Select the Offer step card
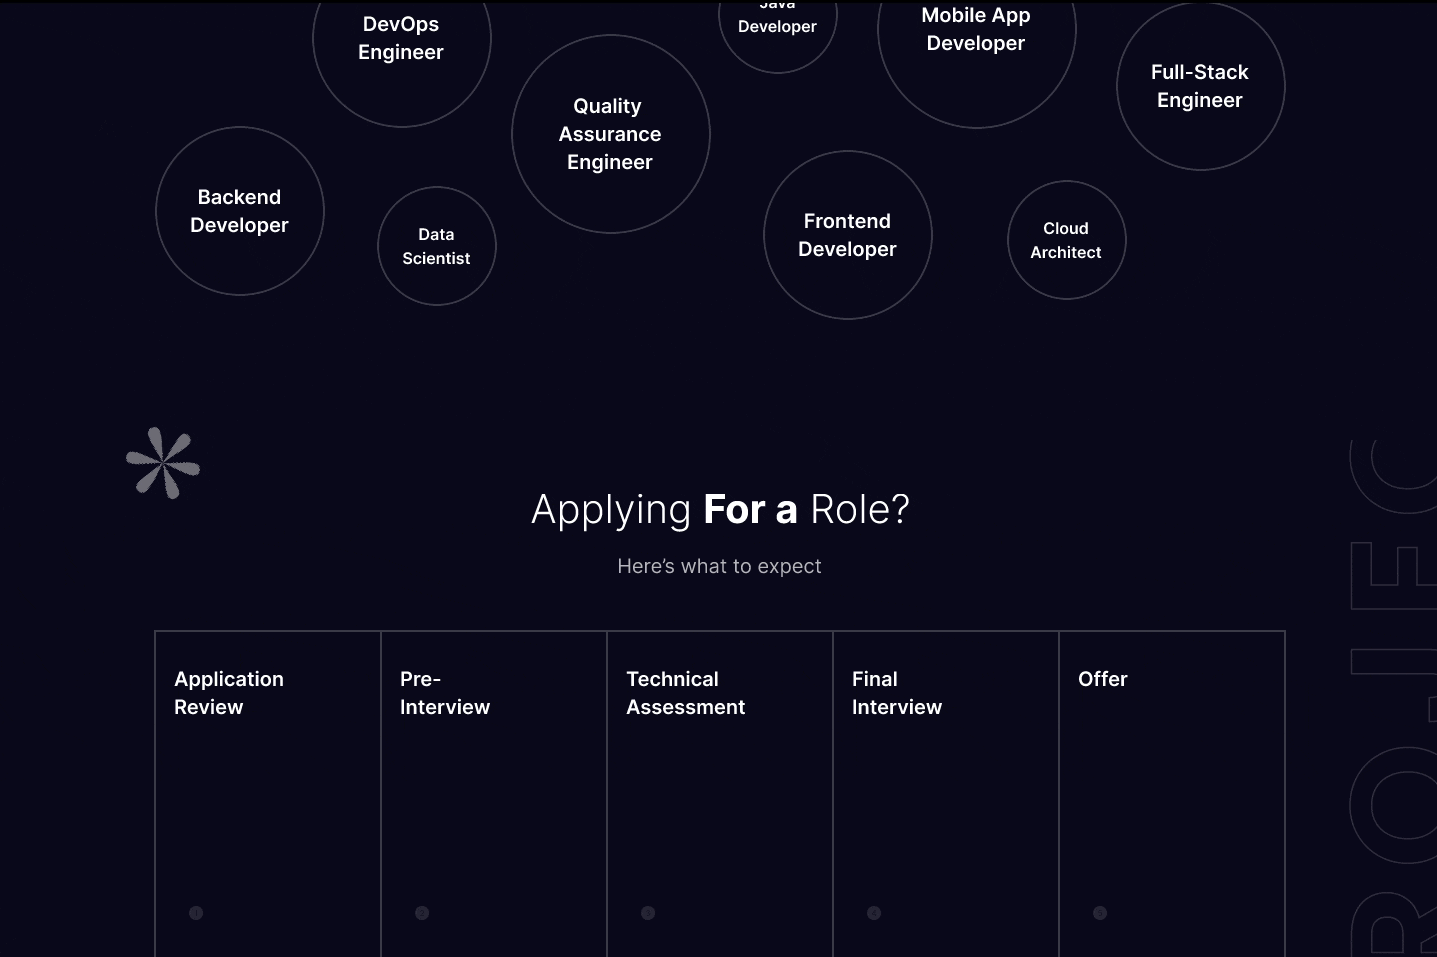The width and height of the screenshot is (1437, 957). (1172, 780)
